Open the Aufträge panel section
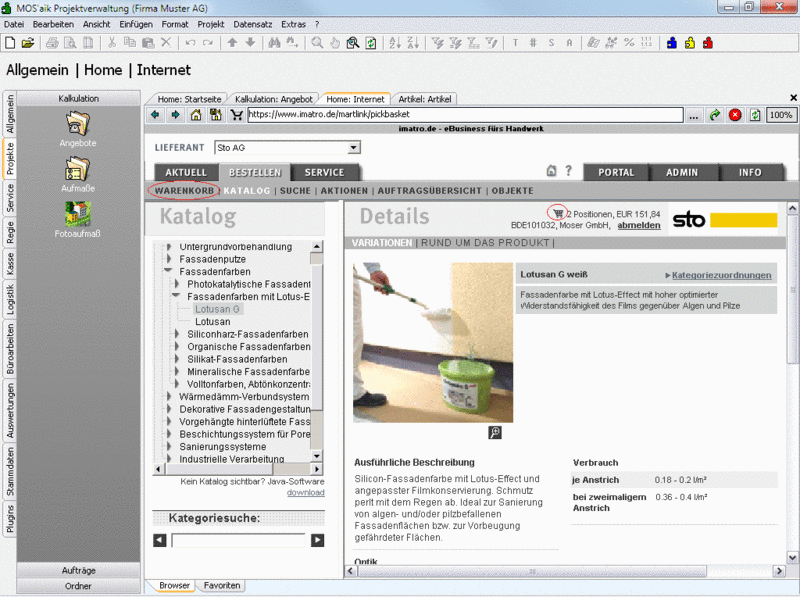The height and width of the screenshot is (597, 800). 79,570
